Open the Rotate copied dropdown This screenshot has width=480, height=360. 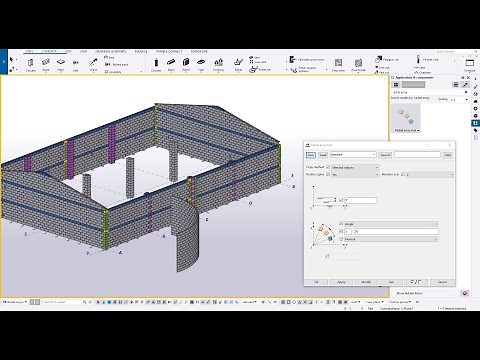click(355, 175)
